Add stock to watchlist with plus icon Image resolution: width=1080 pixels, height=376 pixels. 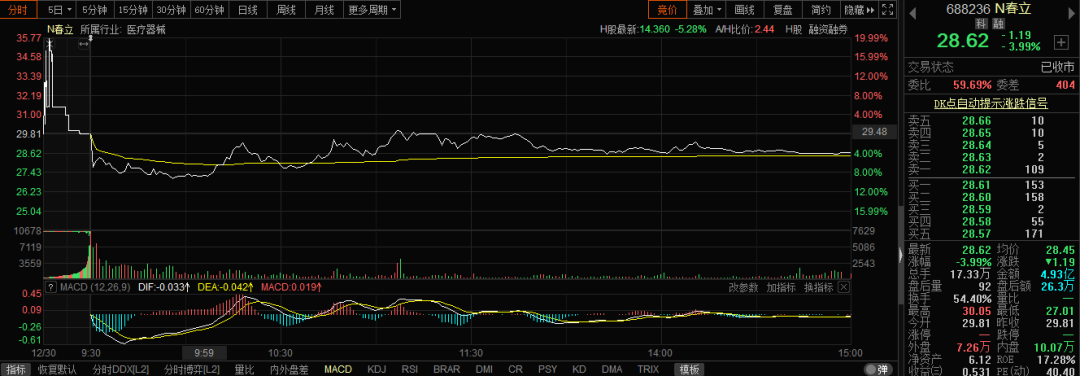click(x=1061, y=42)
